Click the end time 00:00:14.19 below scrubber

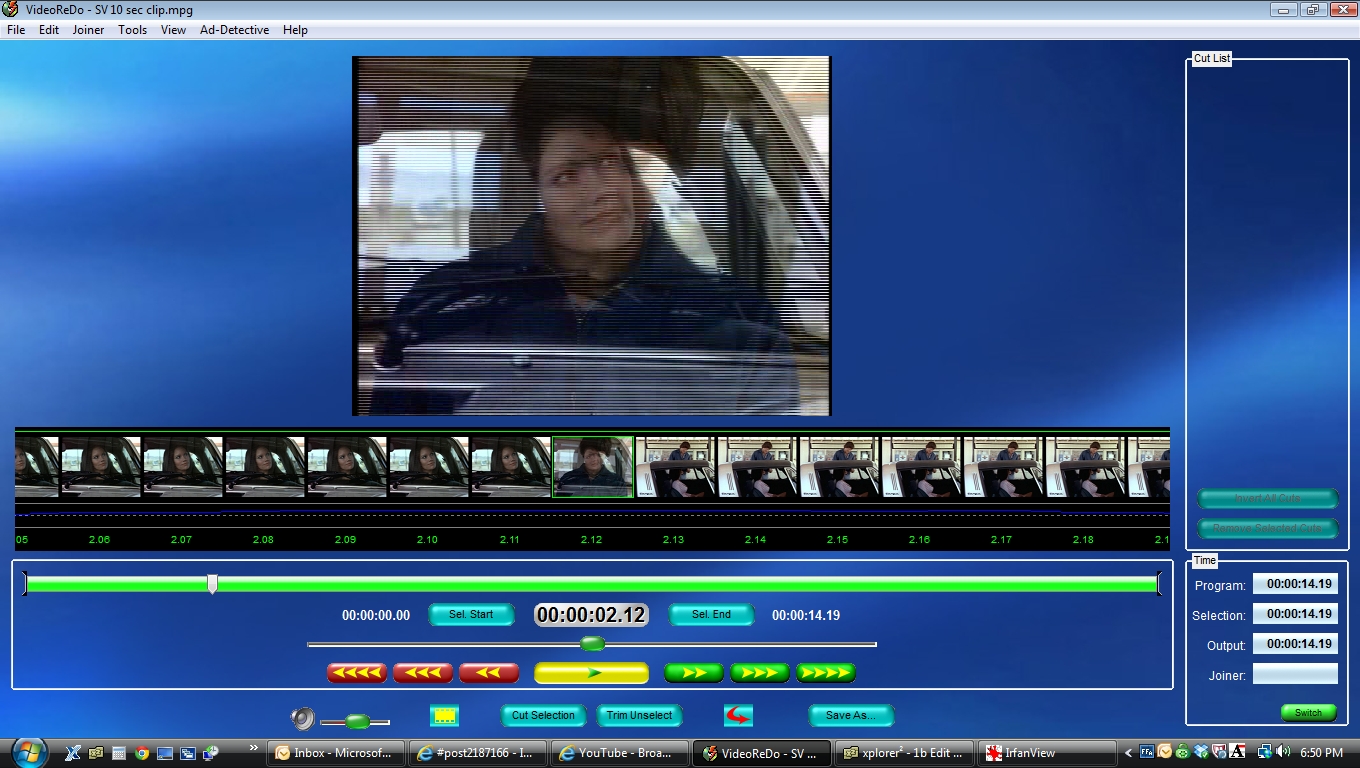[x=806, y=616]
